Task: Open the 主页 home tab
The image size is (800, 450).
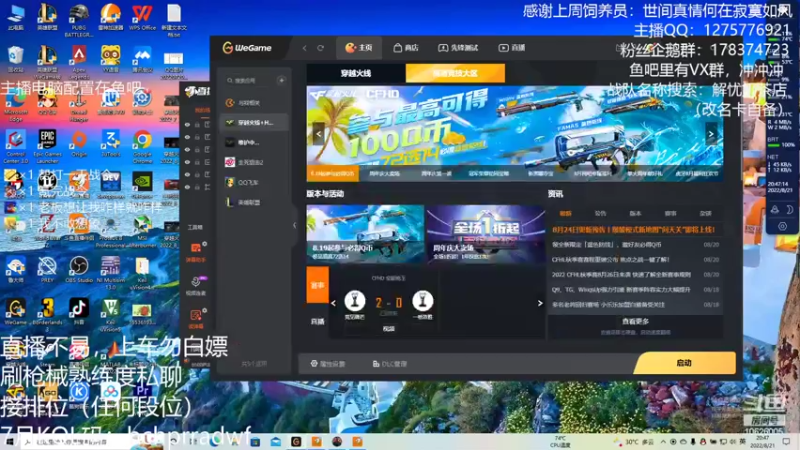Action: pyautogui.click(x=359, y=47)
